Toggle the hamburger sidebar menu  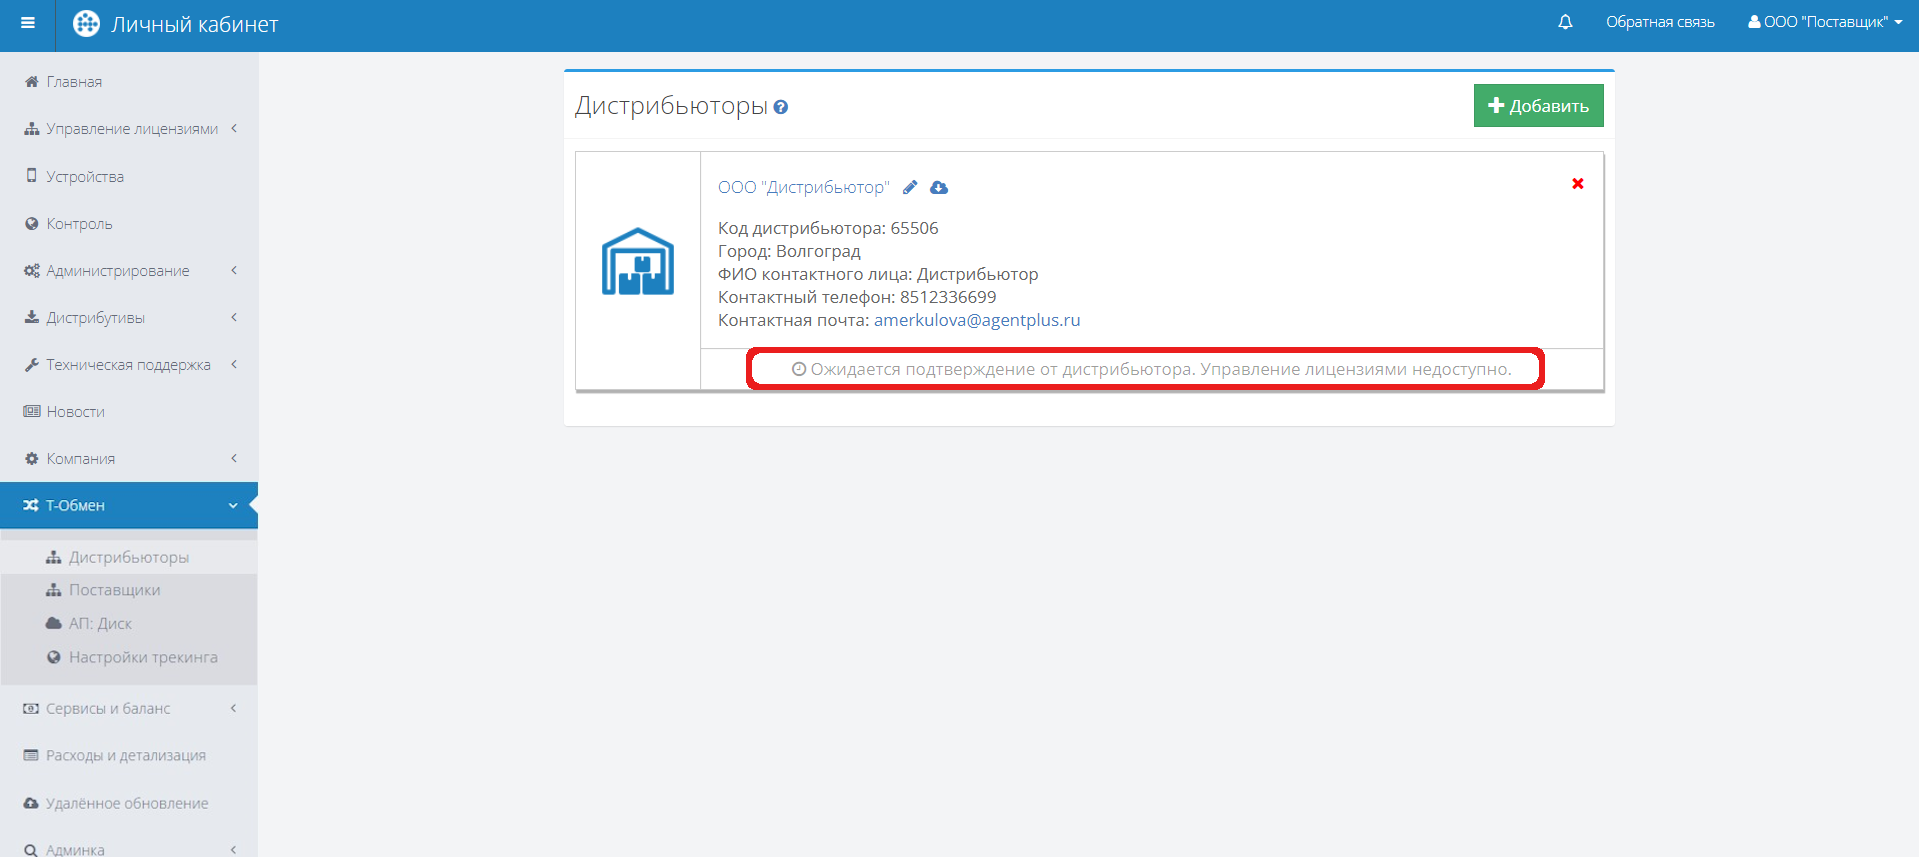tap(28, 24)
